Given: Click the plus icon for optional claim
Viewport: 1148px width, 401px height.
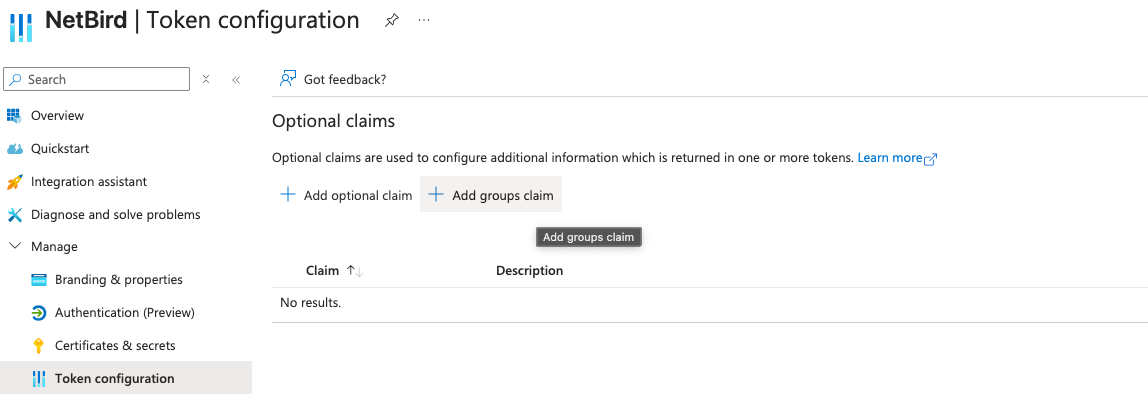Looking at the screenshot, I should [288, 195].
